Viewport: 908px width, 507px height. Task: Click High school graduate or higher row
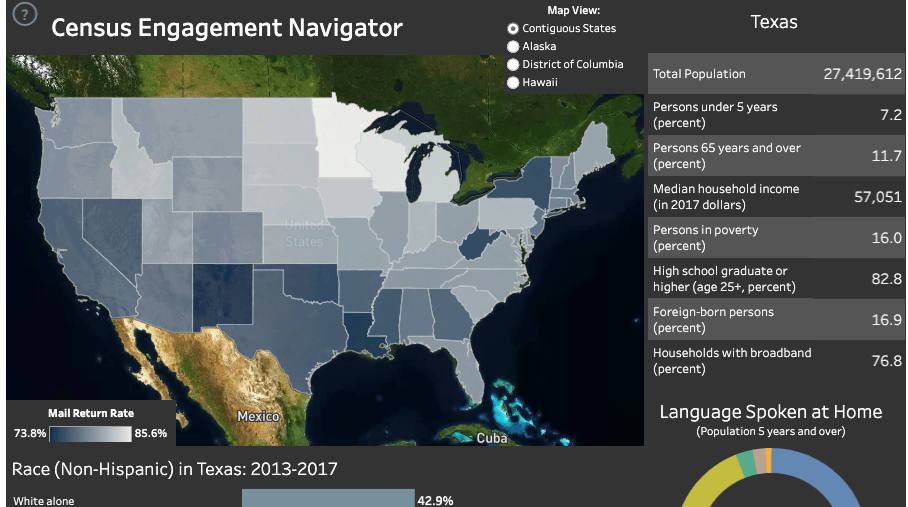(776, 279)
